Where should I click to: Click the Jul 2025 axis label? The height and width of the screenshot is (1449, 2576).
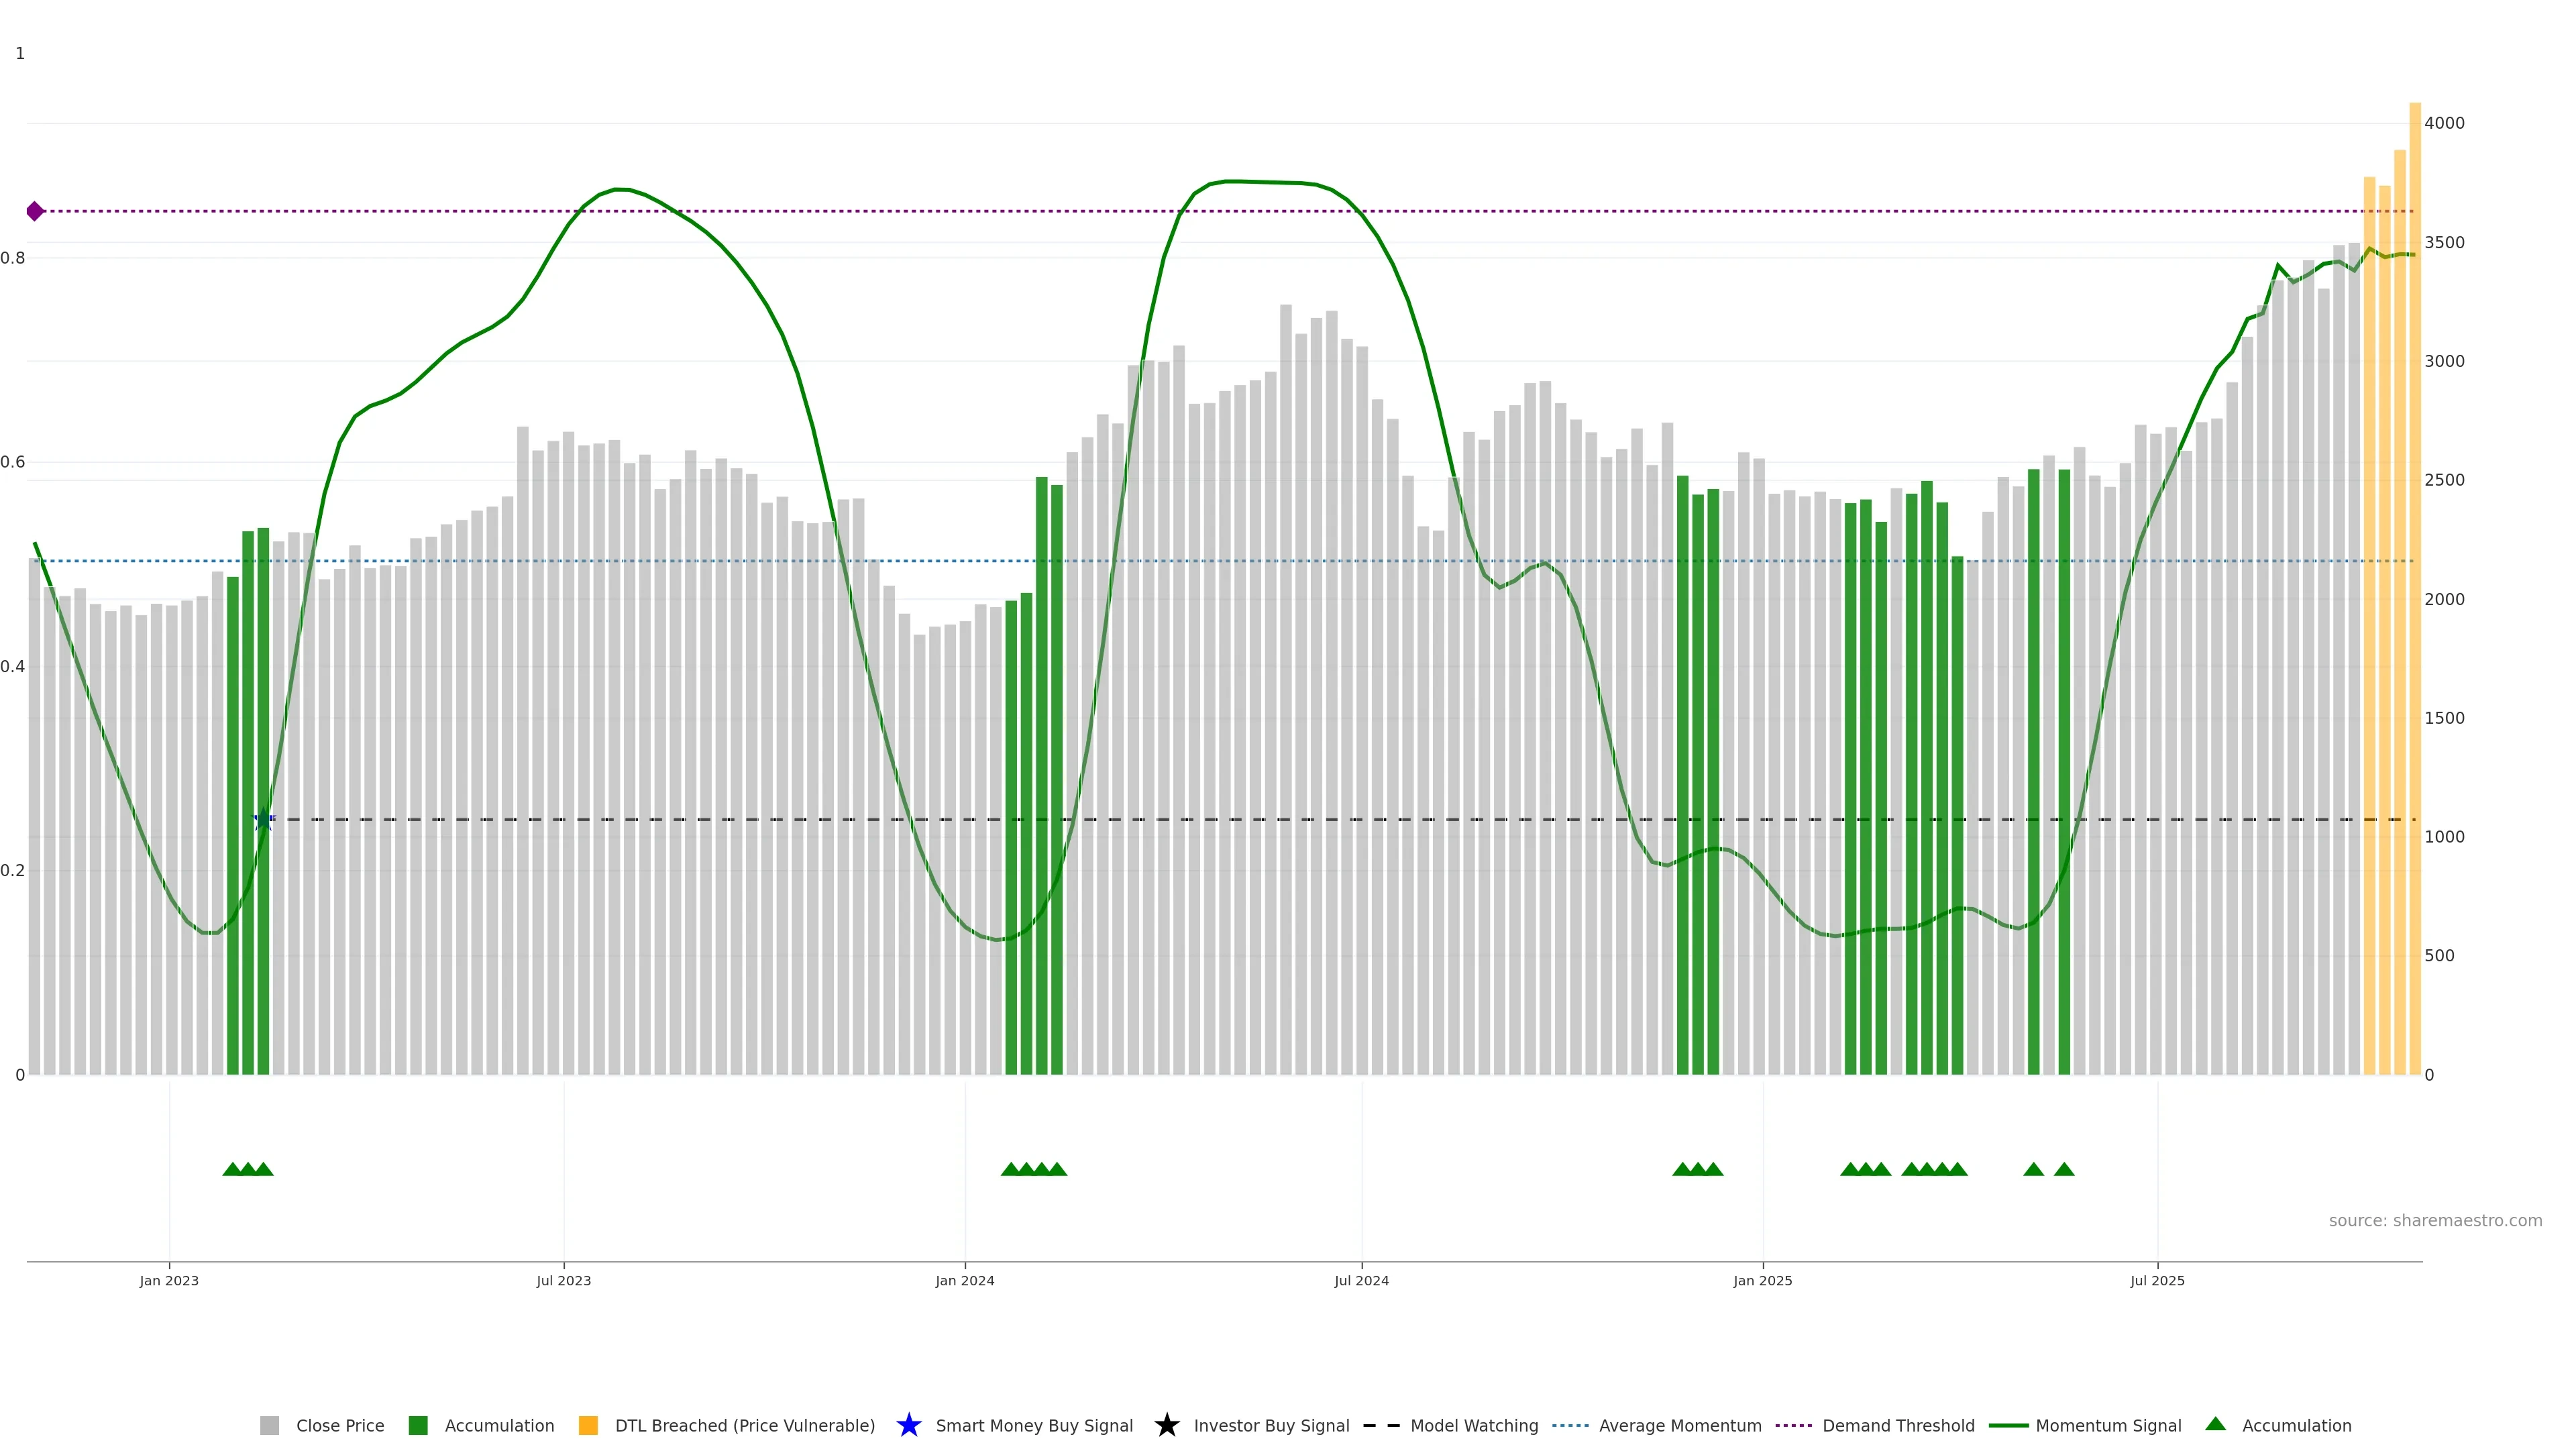2157,1280
